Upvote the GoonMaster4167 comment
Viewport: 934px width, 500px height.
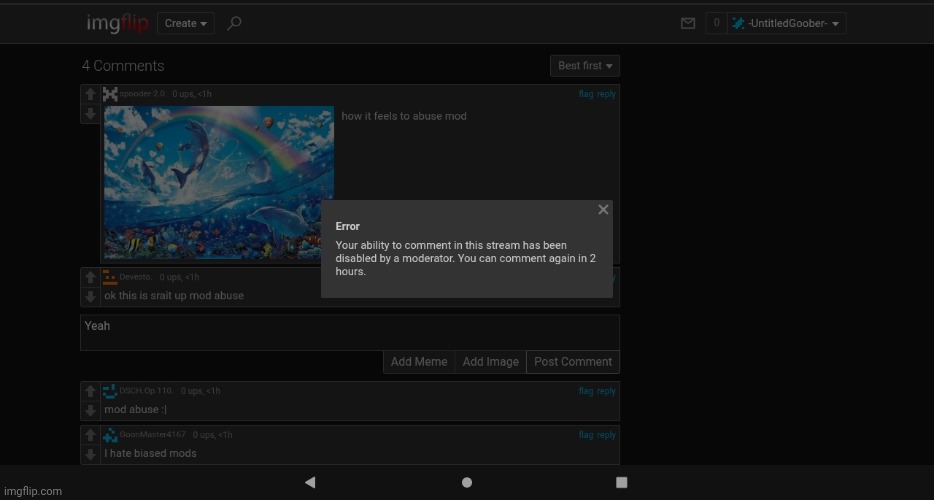pos(90,435)
